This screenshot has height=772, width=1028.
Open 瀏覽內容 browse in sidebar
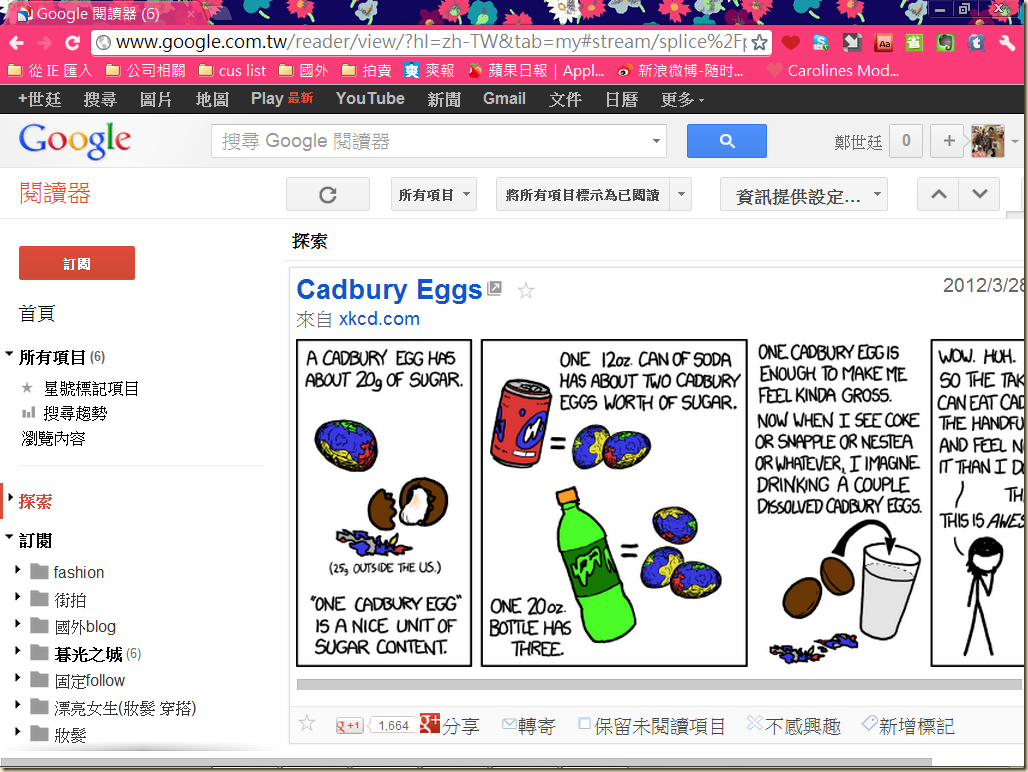(x=54, y=438)
